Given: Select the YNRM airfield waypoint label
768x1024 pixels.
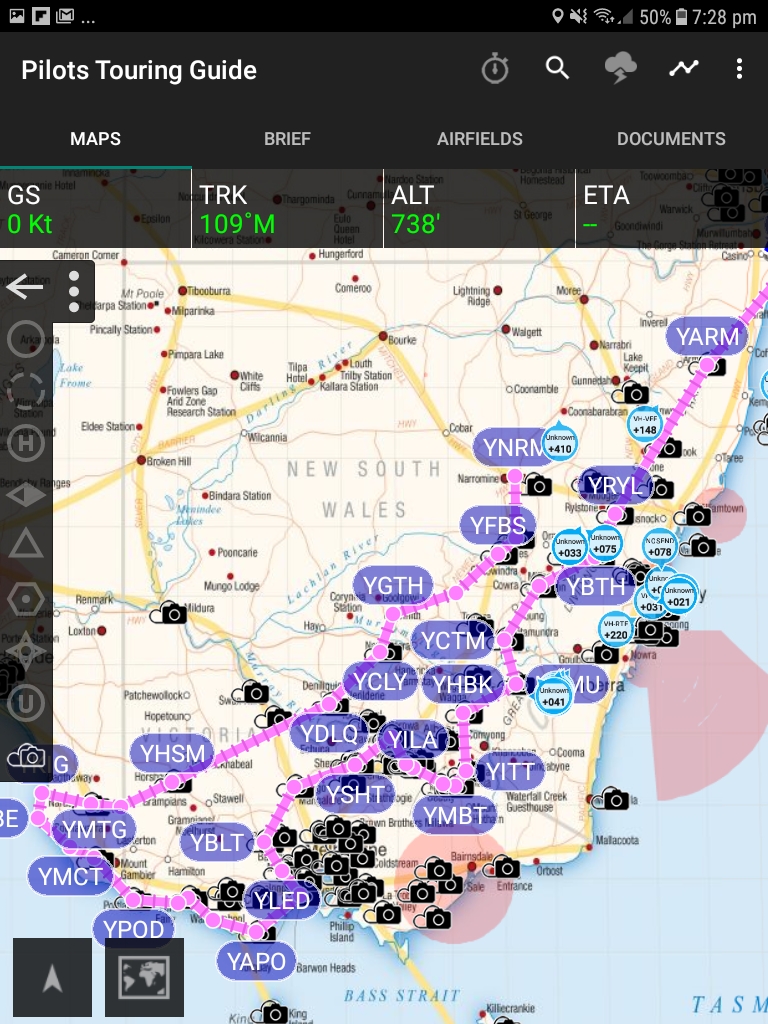Looking at the screenshot, I should [x=514, y=447].
